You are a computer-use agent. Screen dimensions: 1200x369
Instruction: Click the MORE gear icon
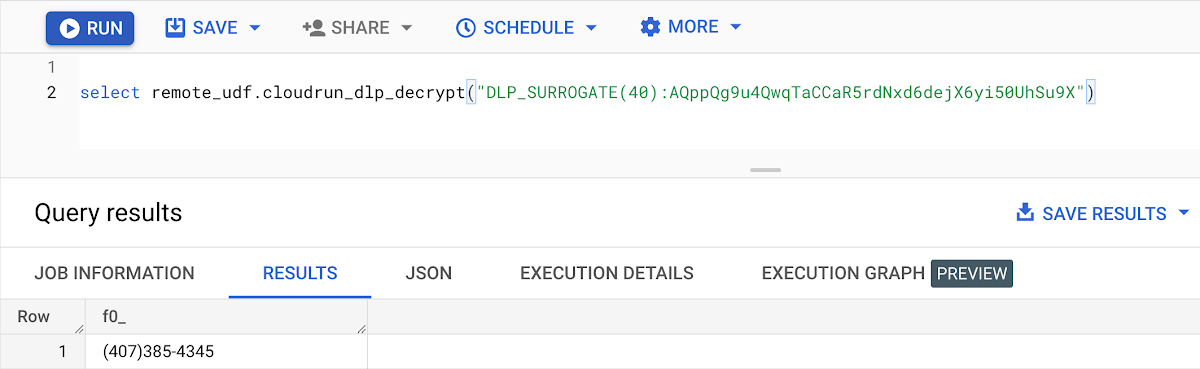pyautogui.click(x=650, y=27)
